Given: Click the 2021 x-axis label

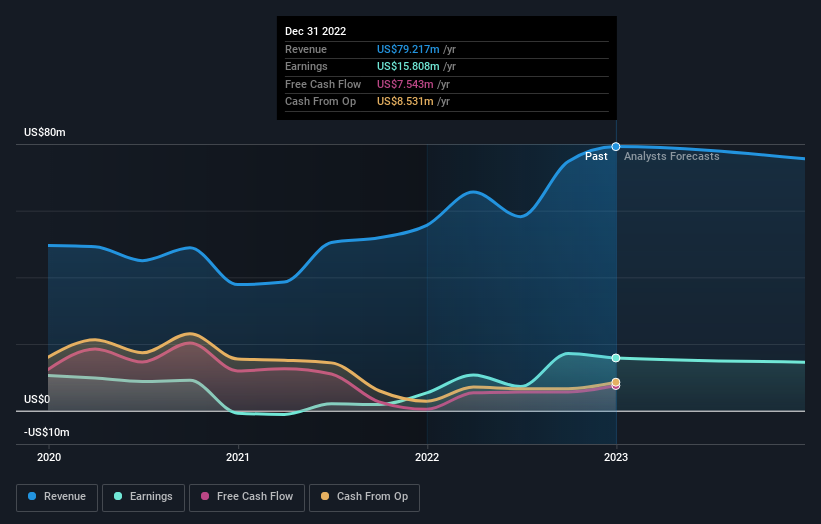Looking at the screenshot, I should click(x=238, y=457).
